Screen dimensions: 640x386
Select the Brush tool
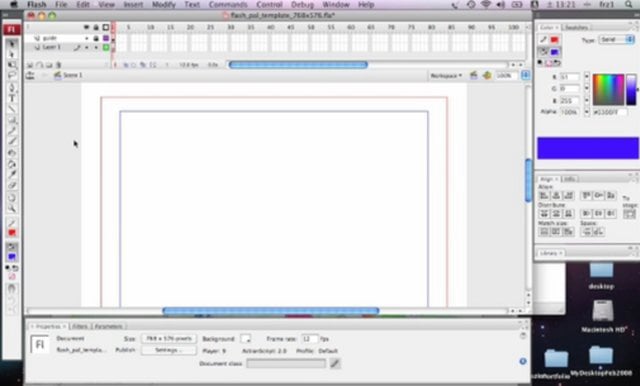12,142
